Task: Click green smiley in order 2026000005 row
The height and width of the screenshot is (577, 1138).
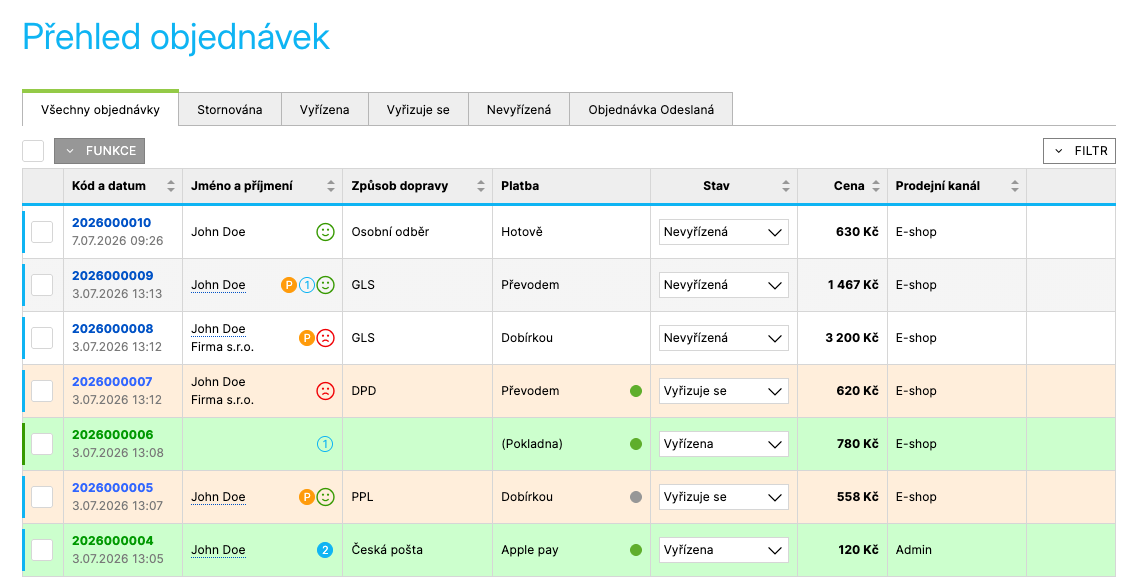Action: click(326, 496)
